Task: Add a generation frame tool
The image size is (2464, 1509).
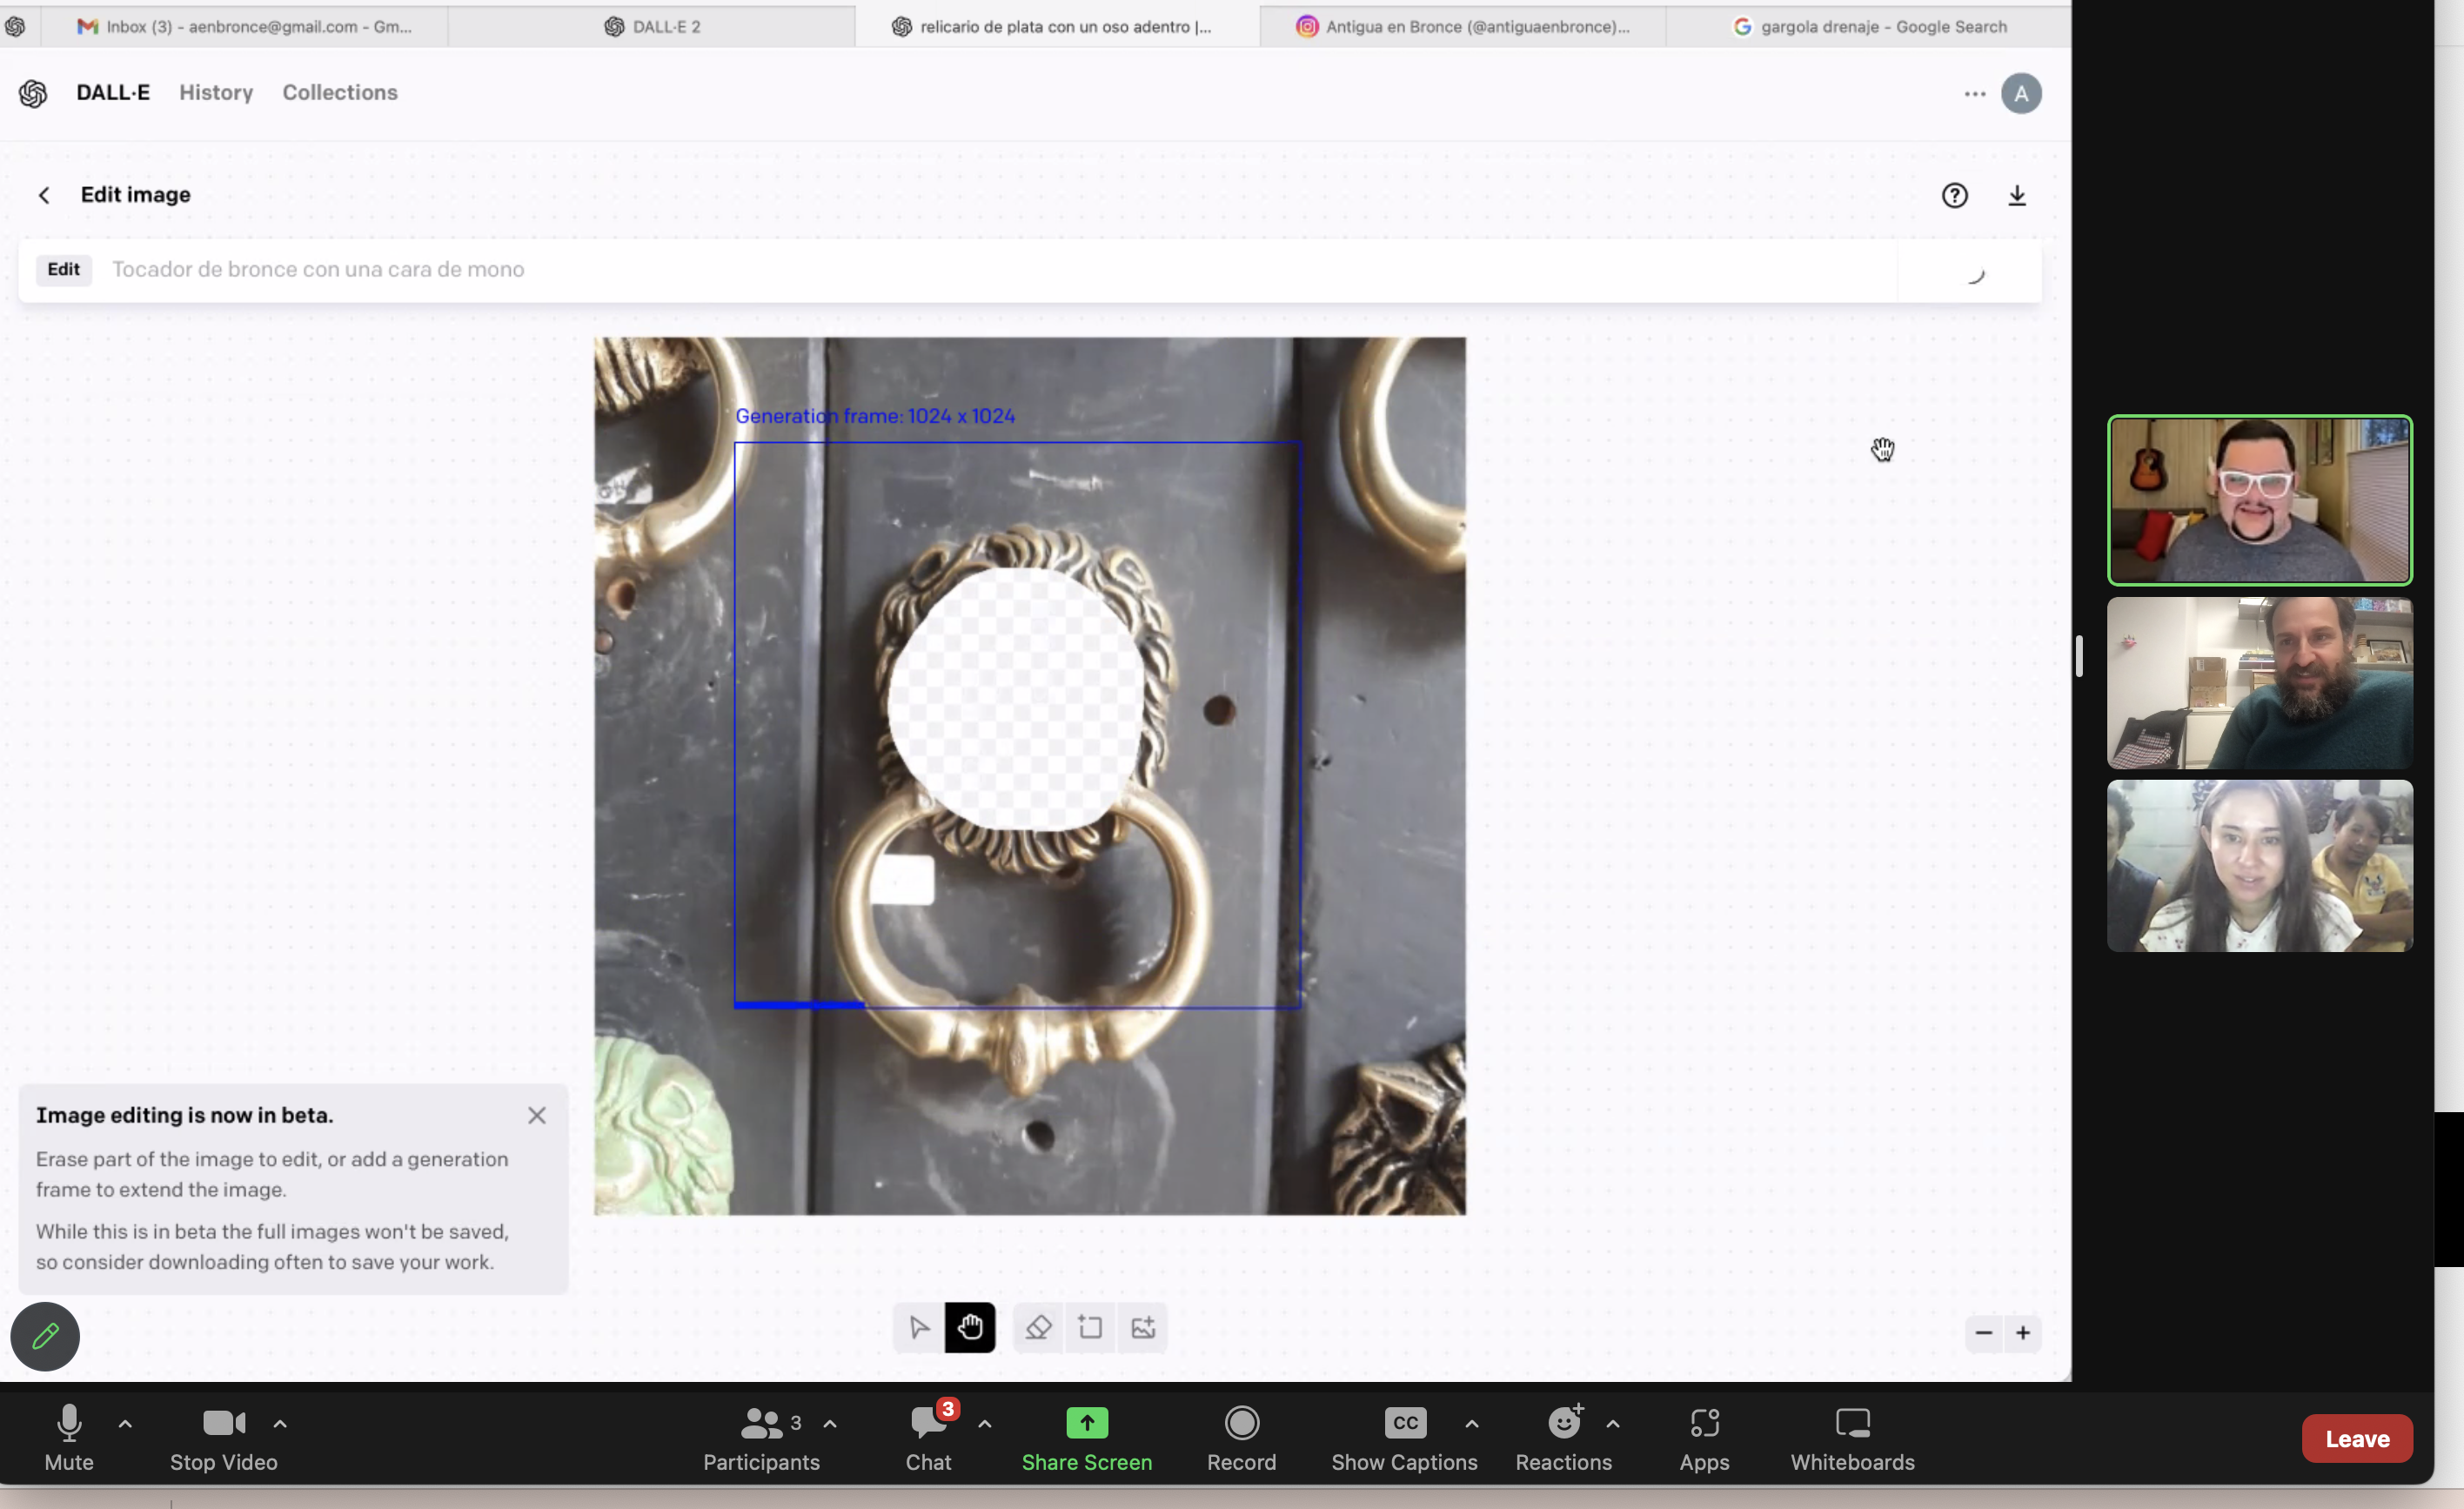Action: point(1090,1328)
